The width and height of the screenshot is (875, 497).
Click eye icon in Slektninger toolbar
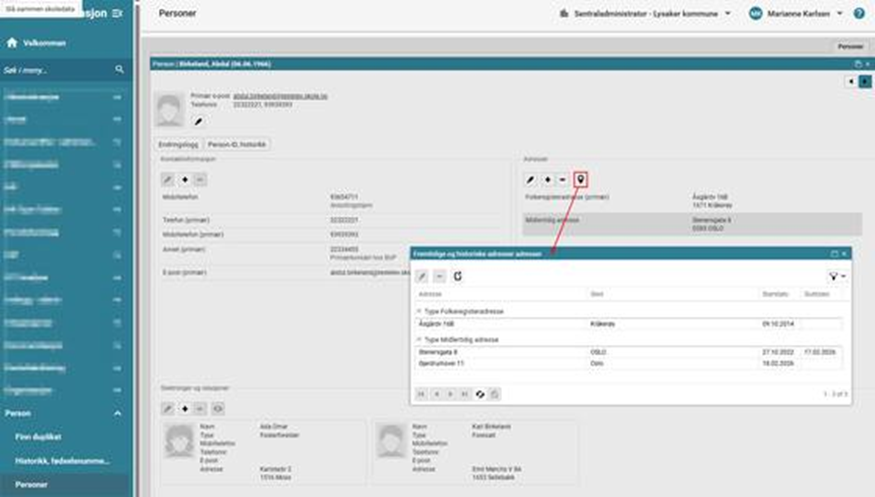[217, 409]
